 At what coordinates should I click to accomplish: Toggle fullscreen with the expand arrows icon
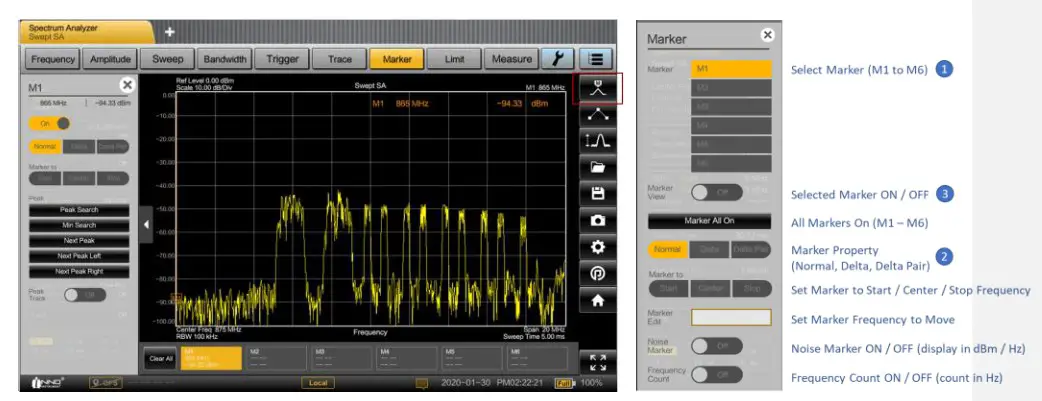click(x=597, y=362)
